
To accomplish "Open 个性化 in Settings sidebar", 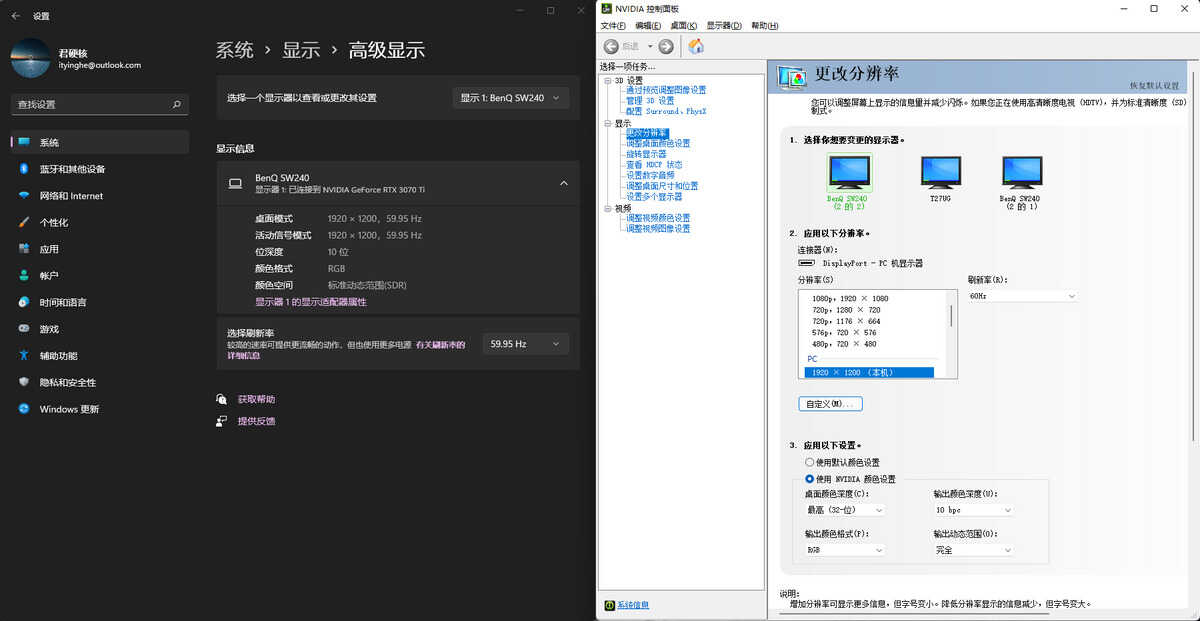I will [100, 222].
